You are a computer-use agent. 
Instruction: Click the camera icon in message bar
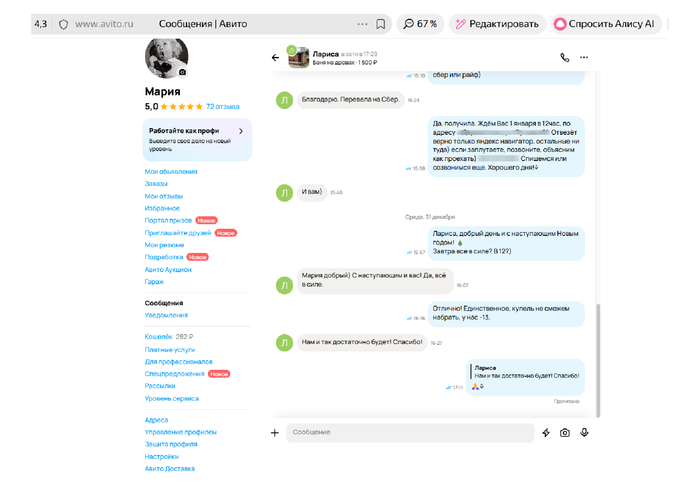[x=565, y=432]
